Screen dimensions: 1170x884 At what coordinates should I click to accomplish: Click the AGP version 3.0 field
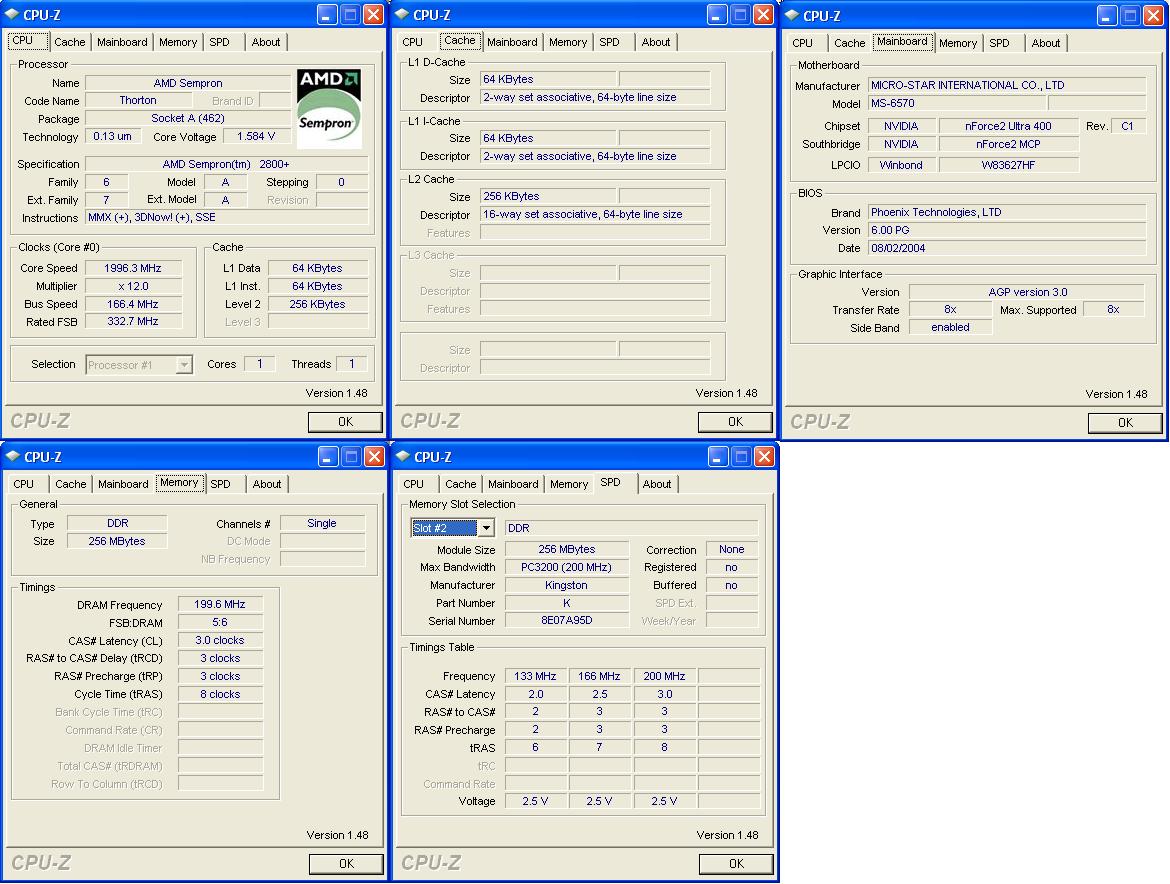point(1027,292)
